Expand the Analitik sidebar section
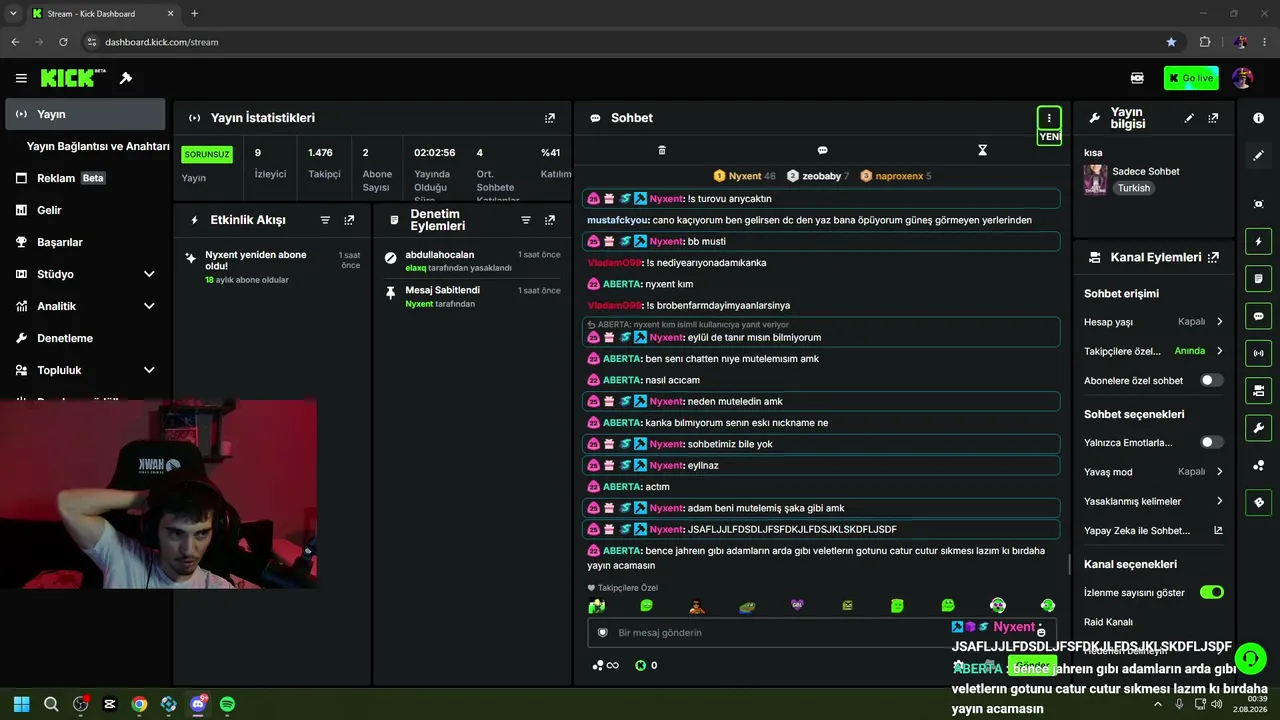The height and width of the screenshot is (720, 1280). point(149,306)
